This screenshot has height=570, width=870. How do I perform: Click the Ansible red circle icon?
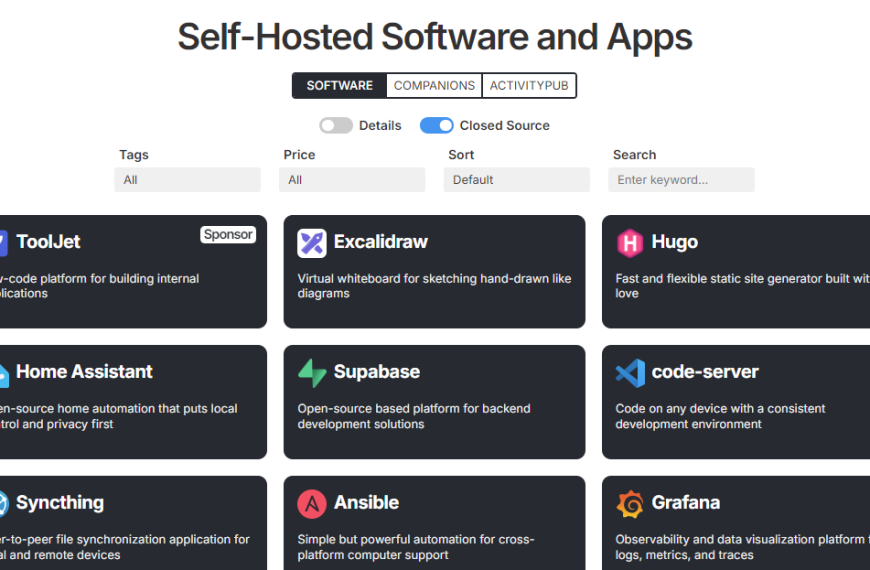pyautogui.click(x=312, y=504)
